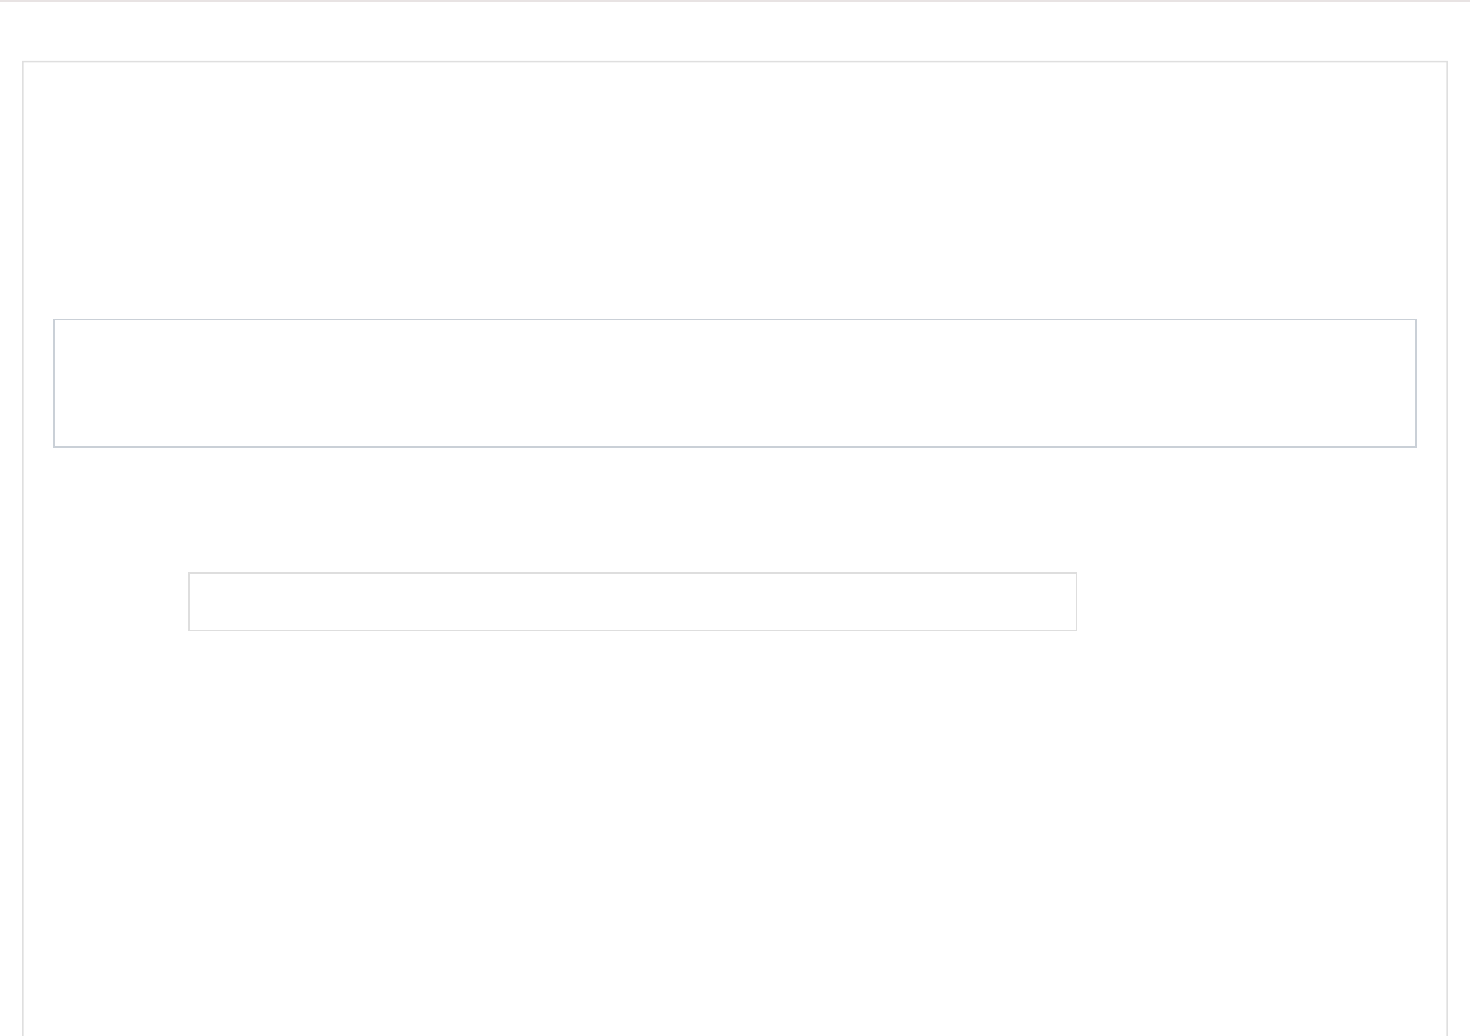1470x1036 pixels.
Task: Click blank area between the two boxes
Action: pos(735,510)
